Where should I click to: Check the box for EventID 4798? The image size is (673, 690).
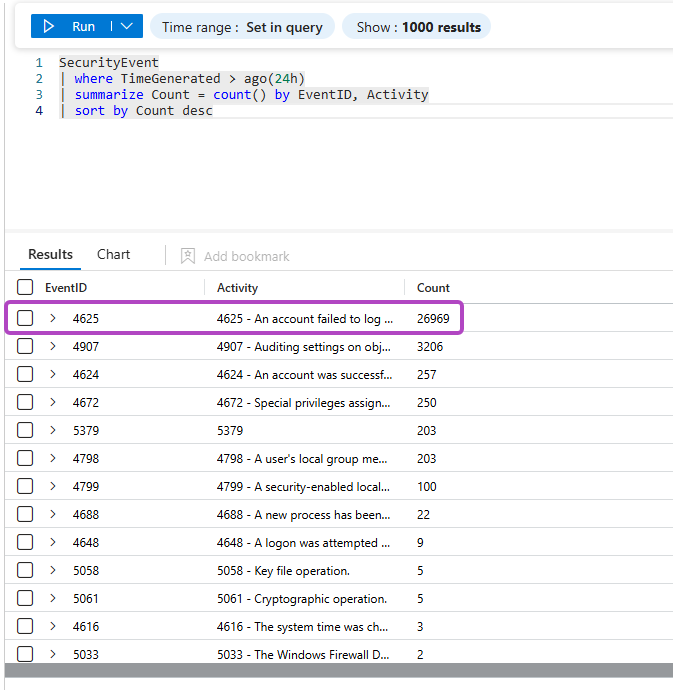[x=25, y=458]
